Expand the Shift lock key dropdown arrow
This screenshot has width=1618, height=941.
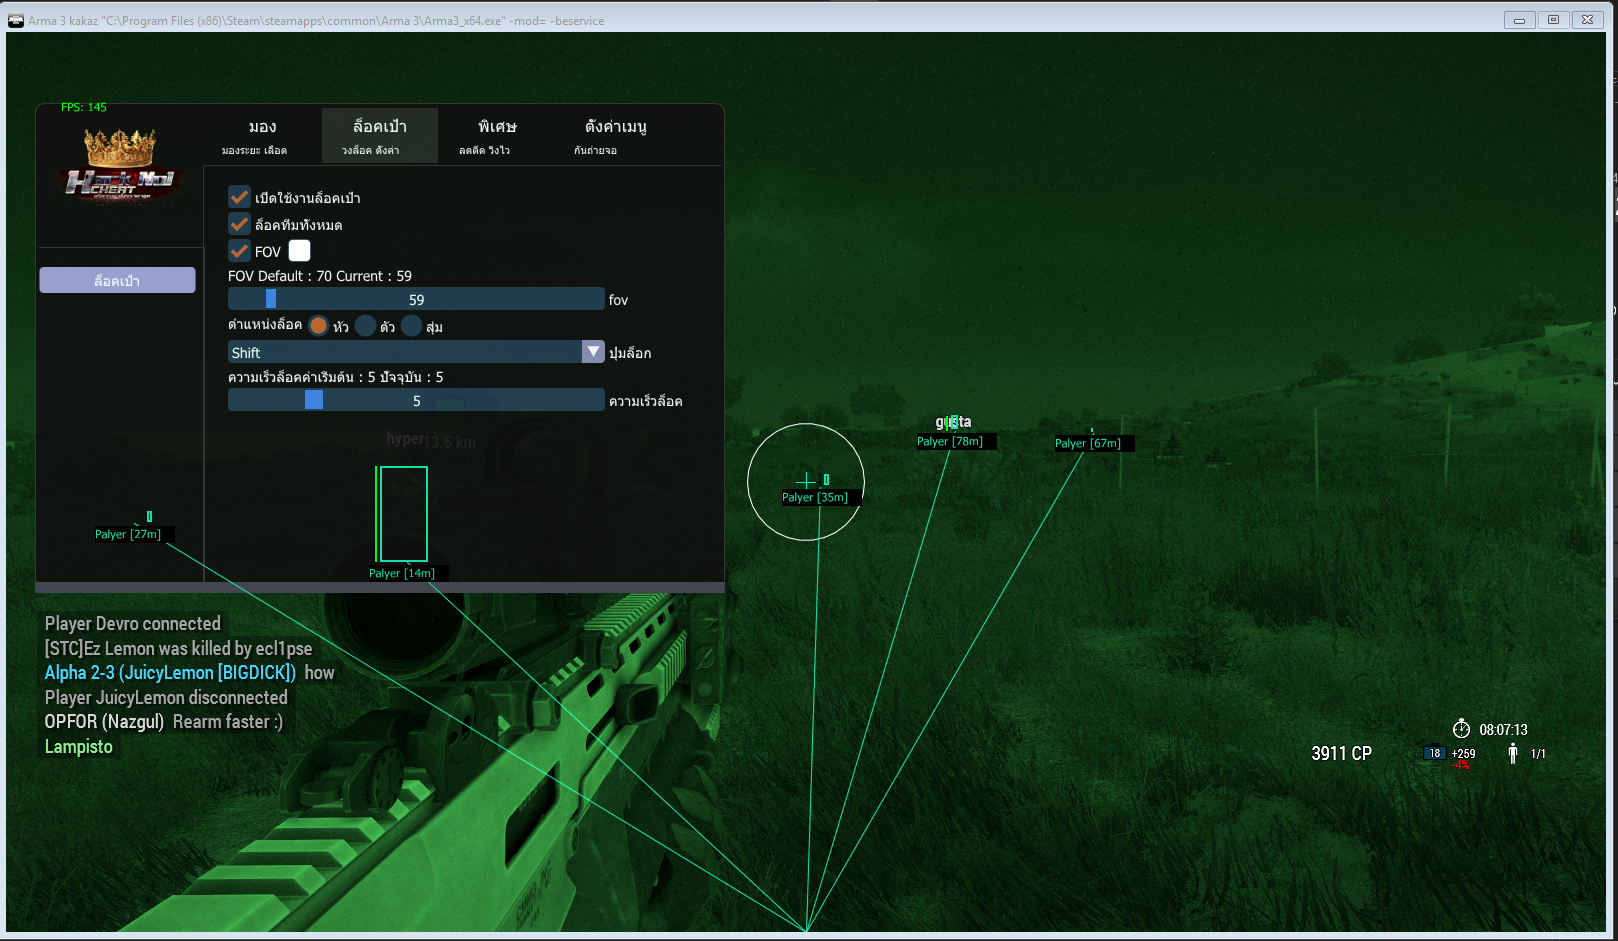point(593,352)
